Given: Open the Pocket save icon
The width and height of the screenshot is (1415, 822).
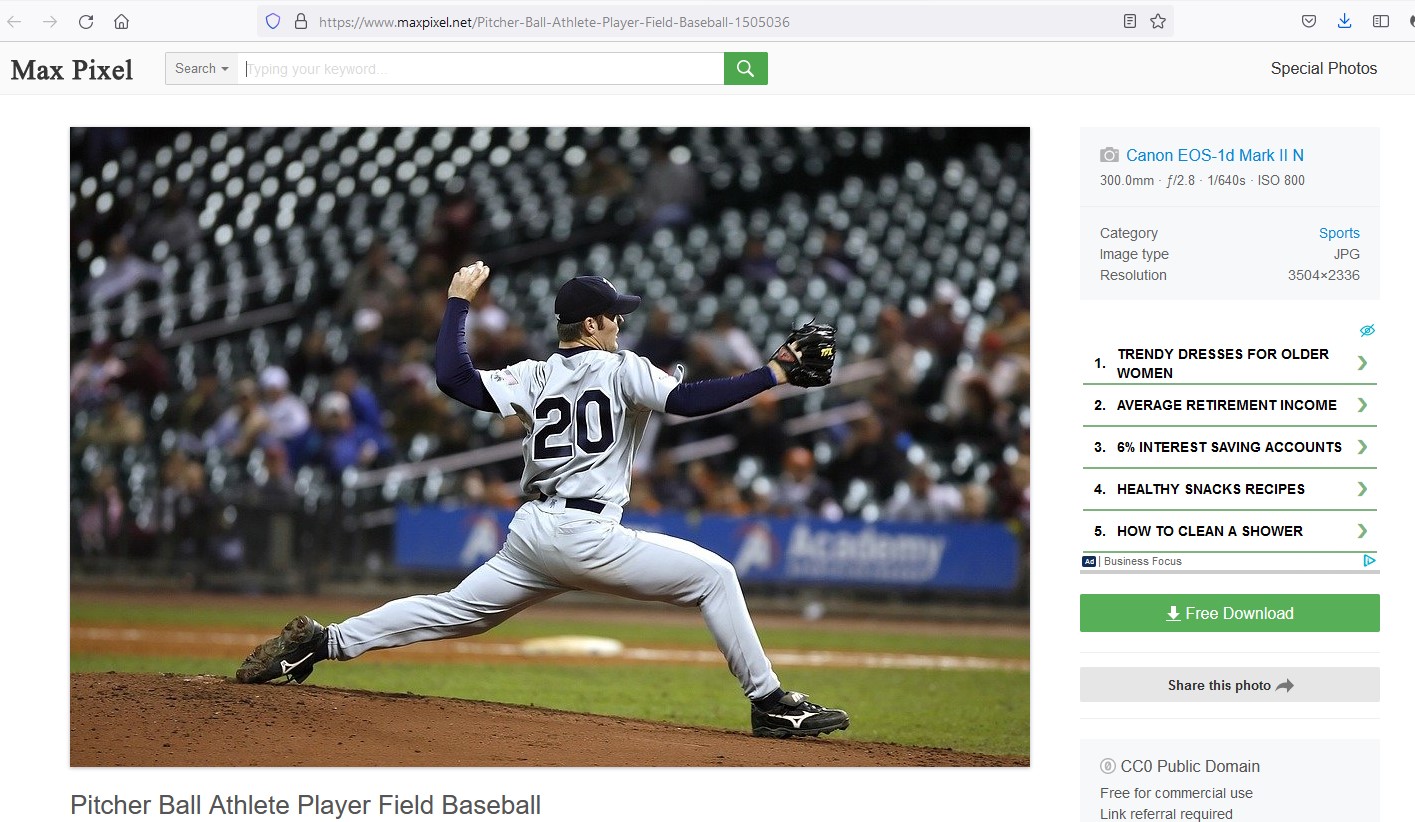Looking at the screenshot, I should coord(1309,21).
